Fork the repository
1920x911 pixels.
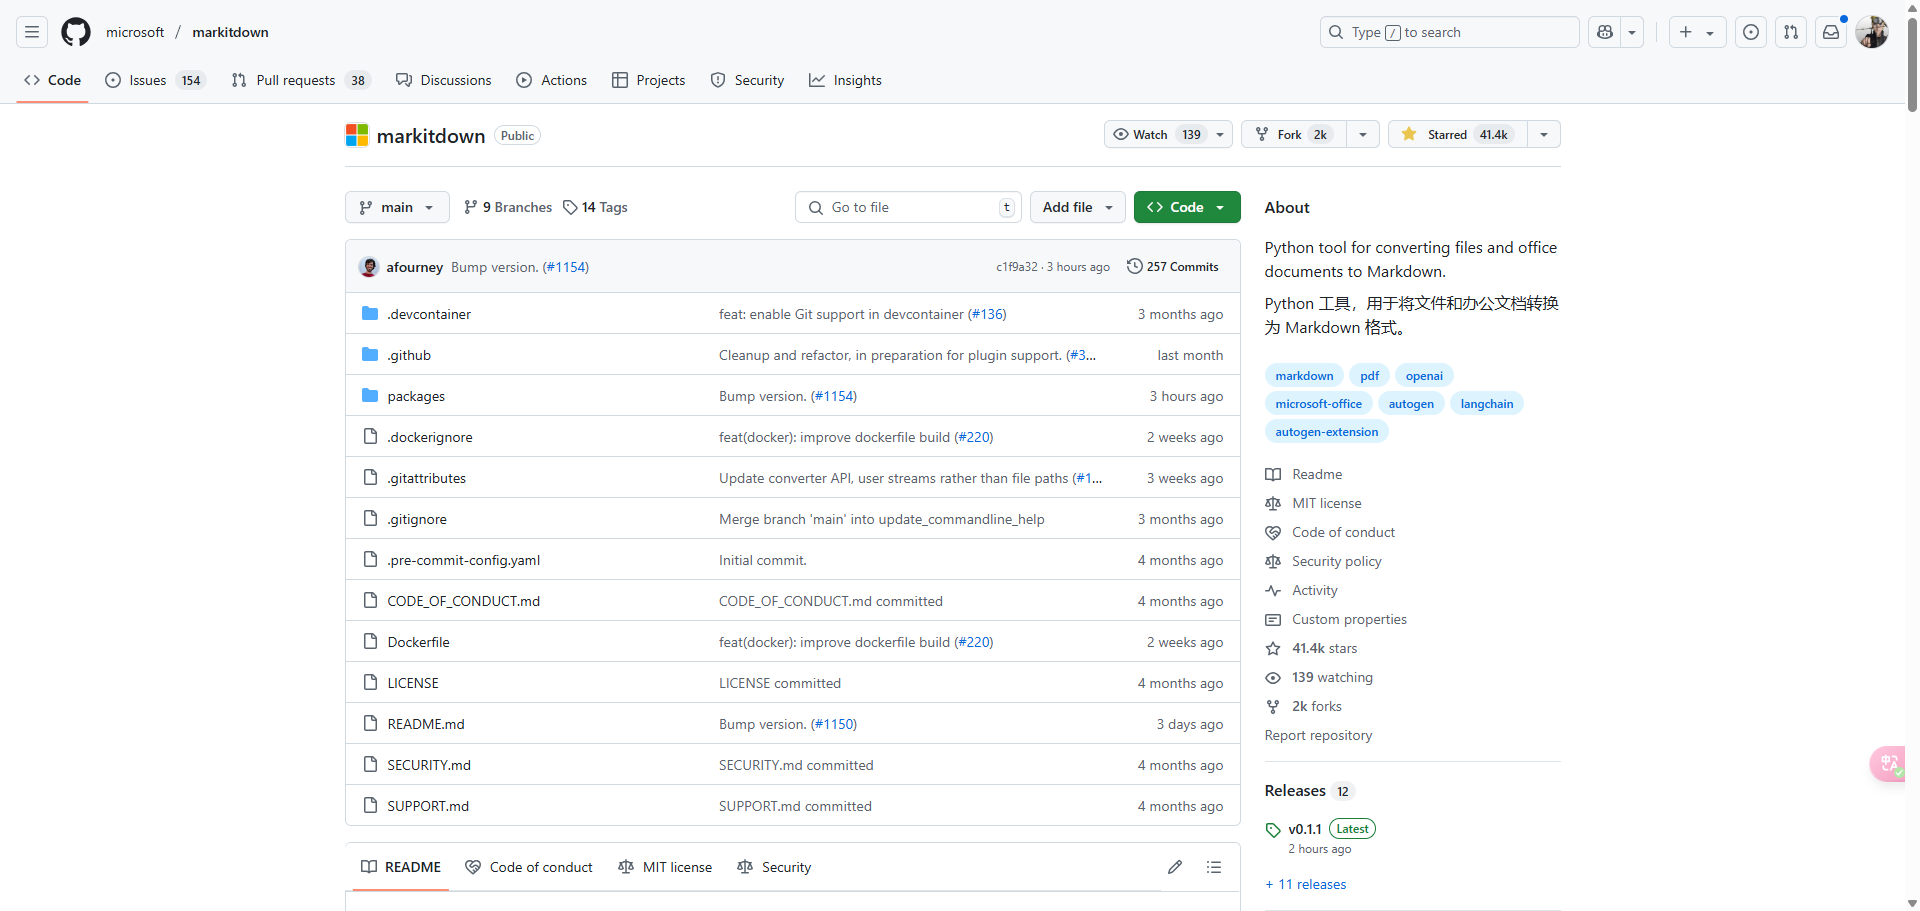1294,134
